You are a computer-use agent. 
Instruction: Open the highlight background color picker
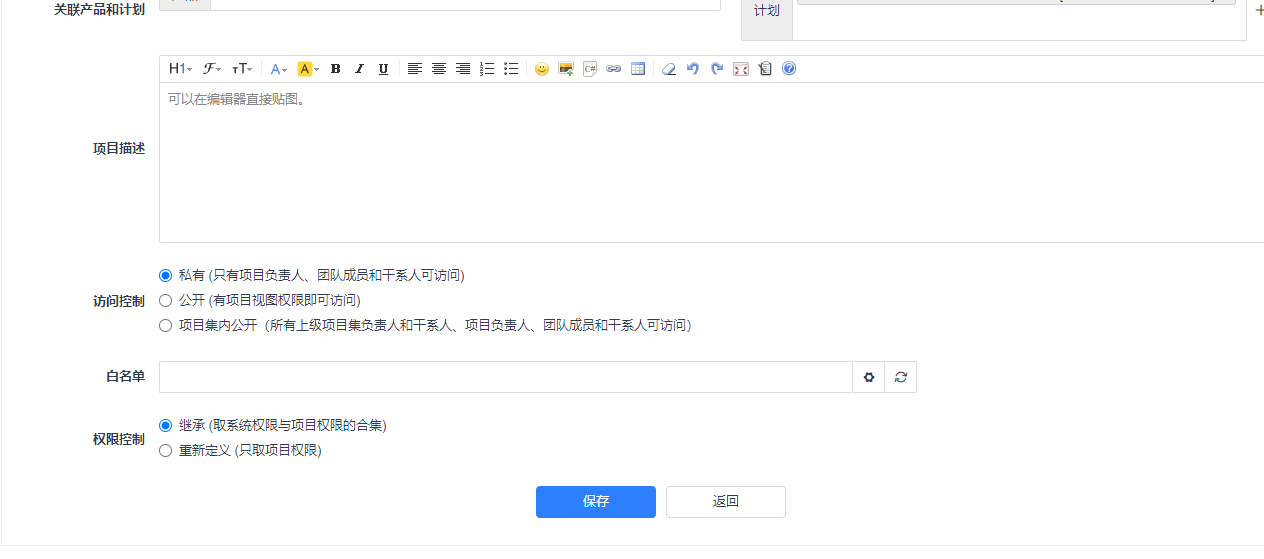(x=308, y=69)
